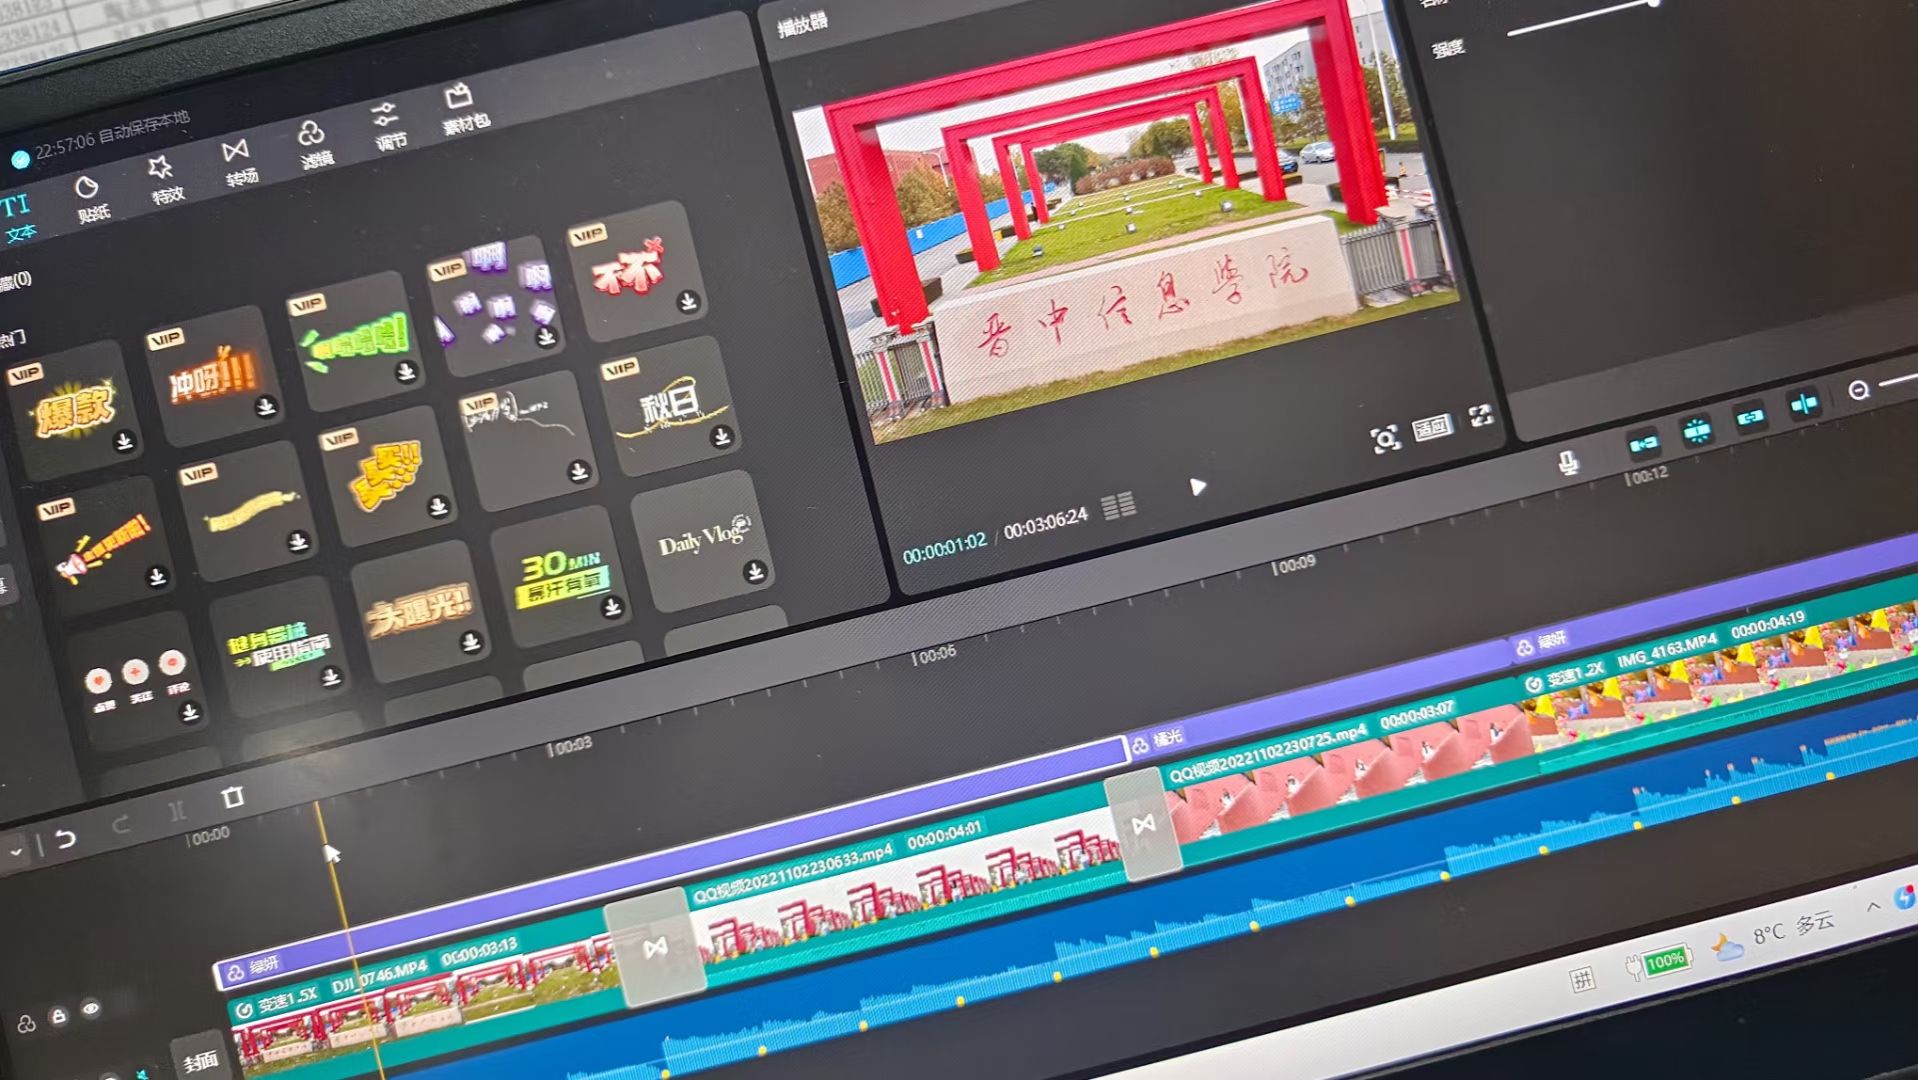Lock the filter track
The width and height of the screenshot is (1918, 1080).
tap(59, 1016)
